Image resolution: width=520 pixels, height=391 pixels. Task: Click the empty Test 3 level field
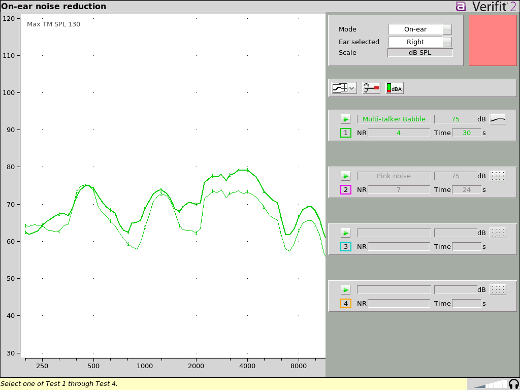tap(456, 233)
